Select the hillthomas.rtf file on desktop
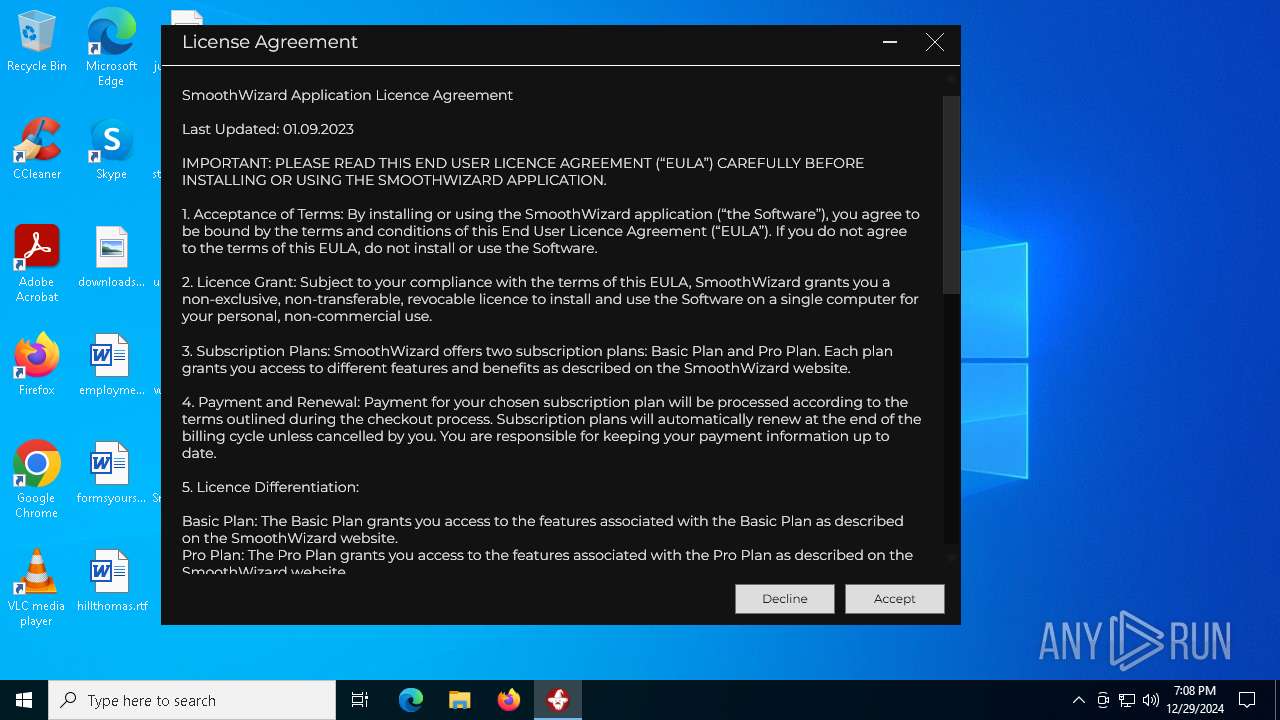Screen dimensions: 1280x720 [x=111, y=581]
